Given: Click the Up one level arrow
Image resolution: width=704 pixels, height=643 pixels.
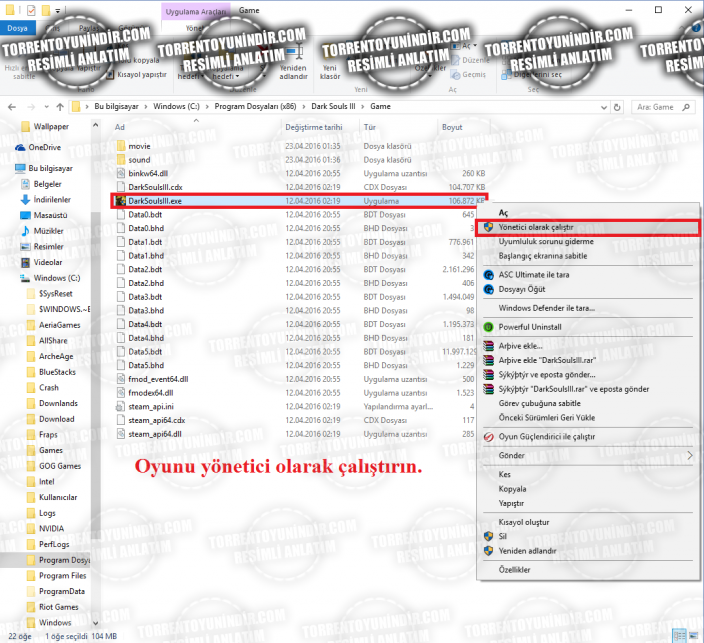Looking at the screenshot, I should (x=60, y=107).
